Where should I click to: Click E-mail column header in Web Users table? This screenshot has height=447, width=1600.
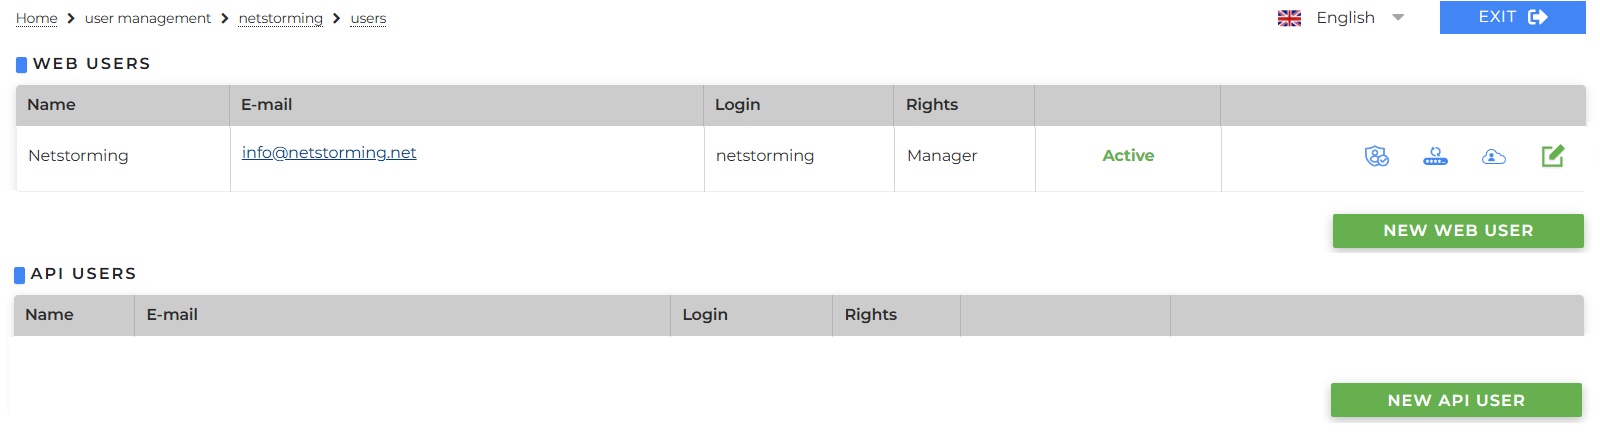pyautogui.click(x=267, y=105)
